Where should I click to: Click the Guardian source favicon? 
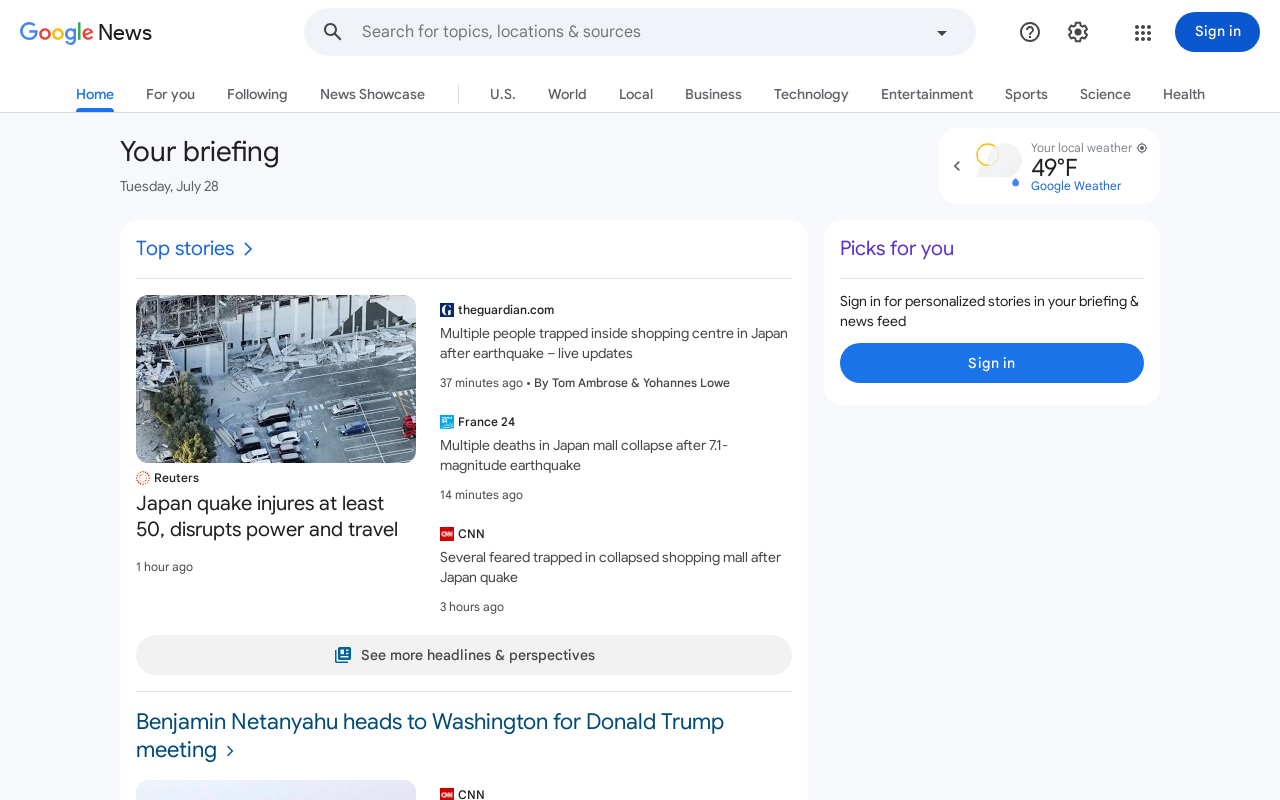pos(447,310)
